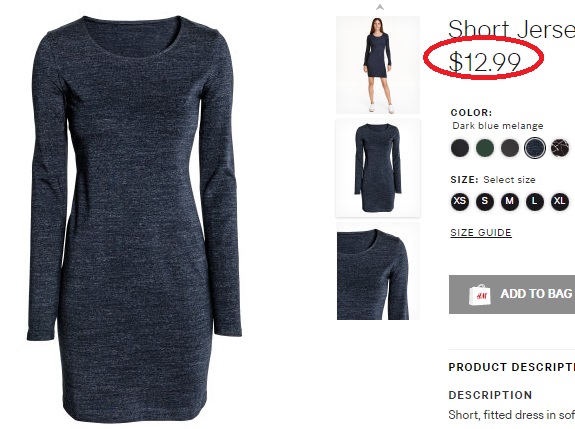Choose size S
This screenshot has height=429, width=575.
coord(485,201)
